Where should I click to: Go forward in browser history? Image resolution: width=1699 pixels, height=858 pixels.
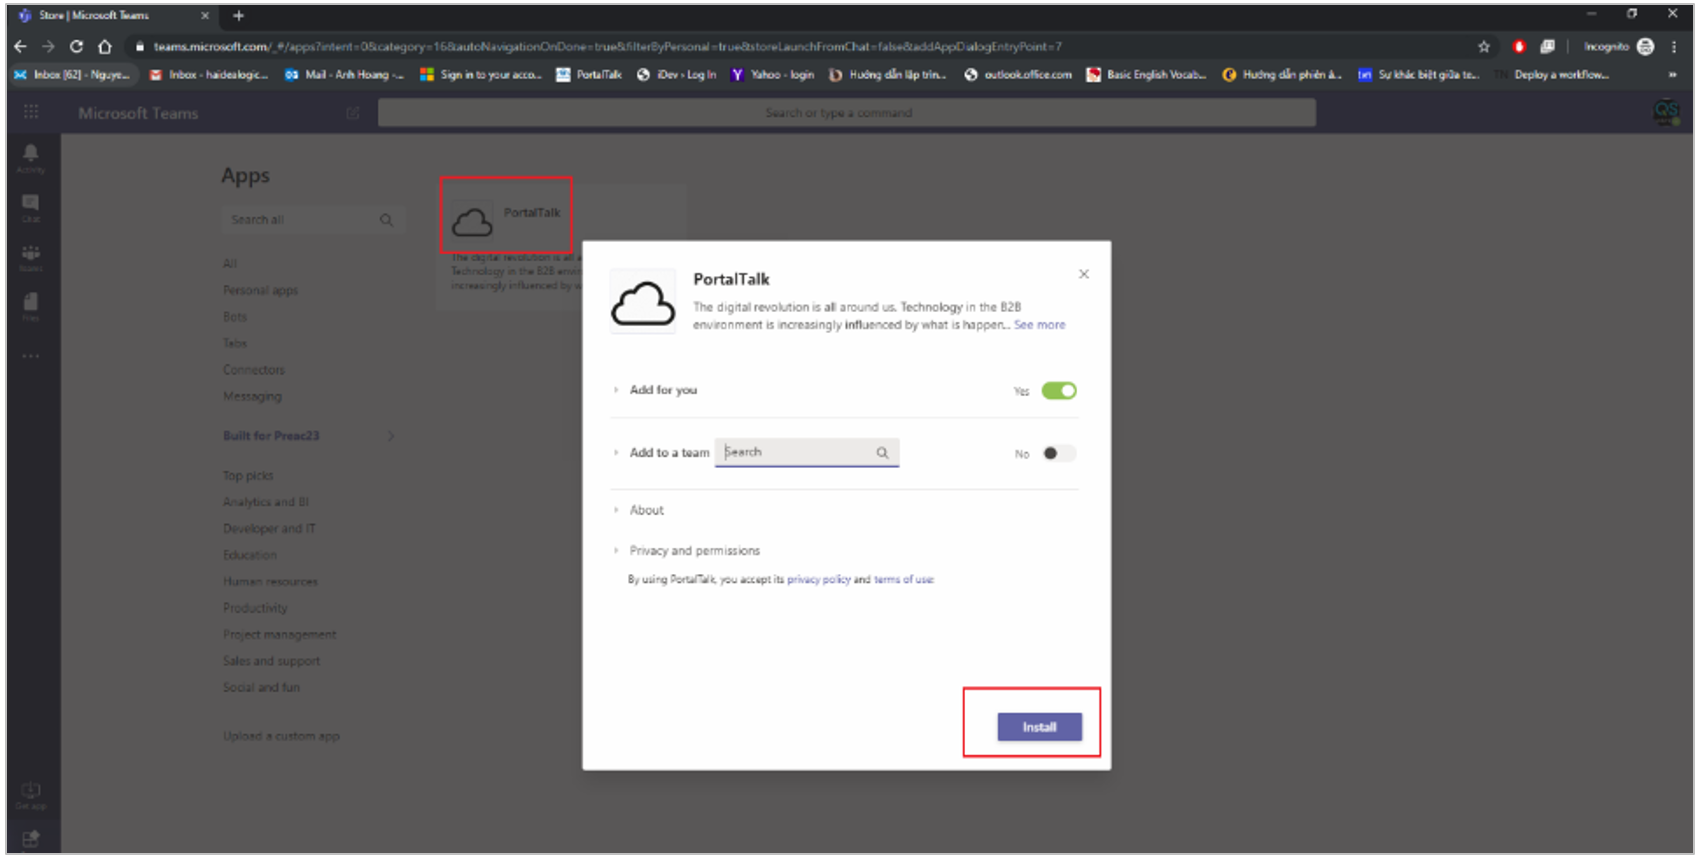coord(48,46)
